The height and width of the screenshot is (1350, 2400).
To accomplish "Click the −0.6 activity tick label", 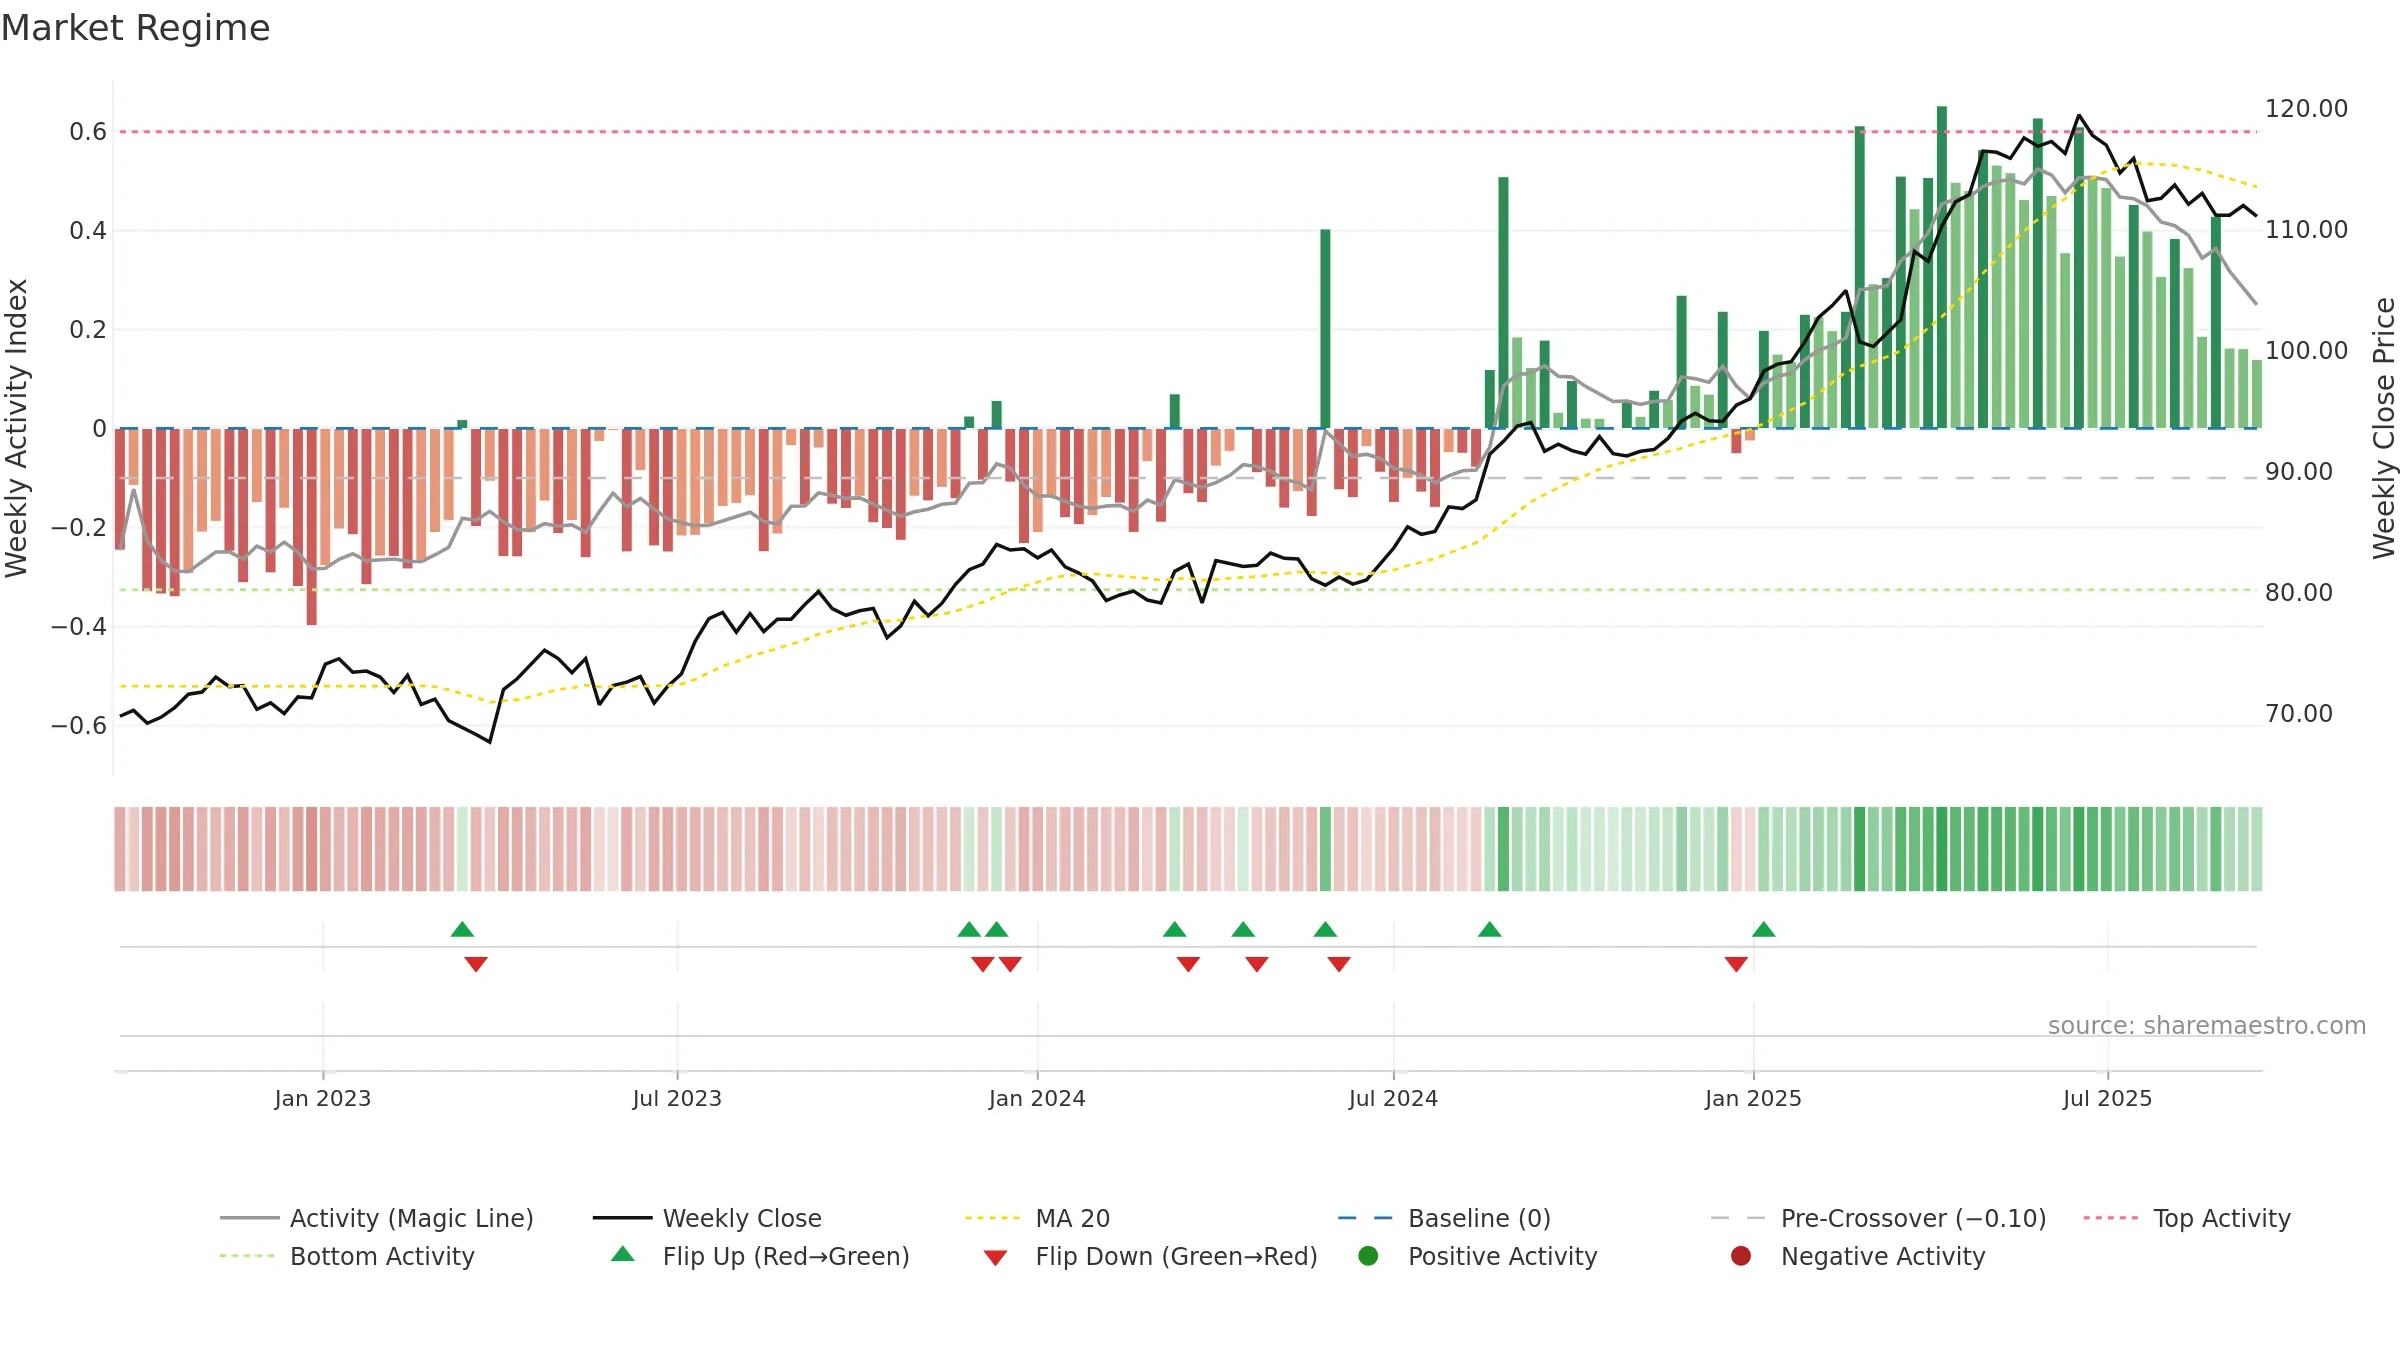I will pos(79,725).
